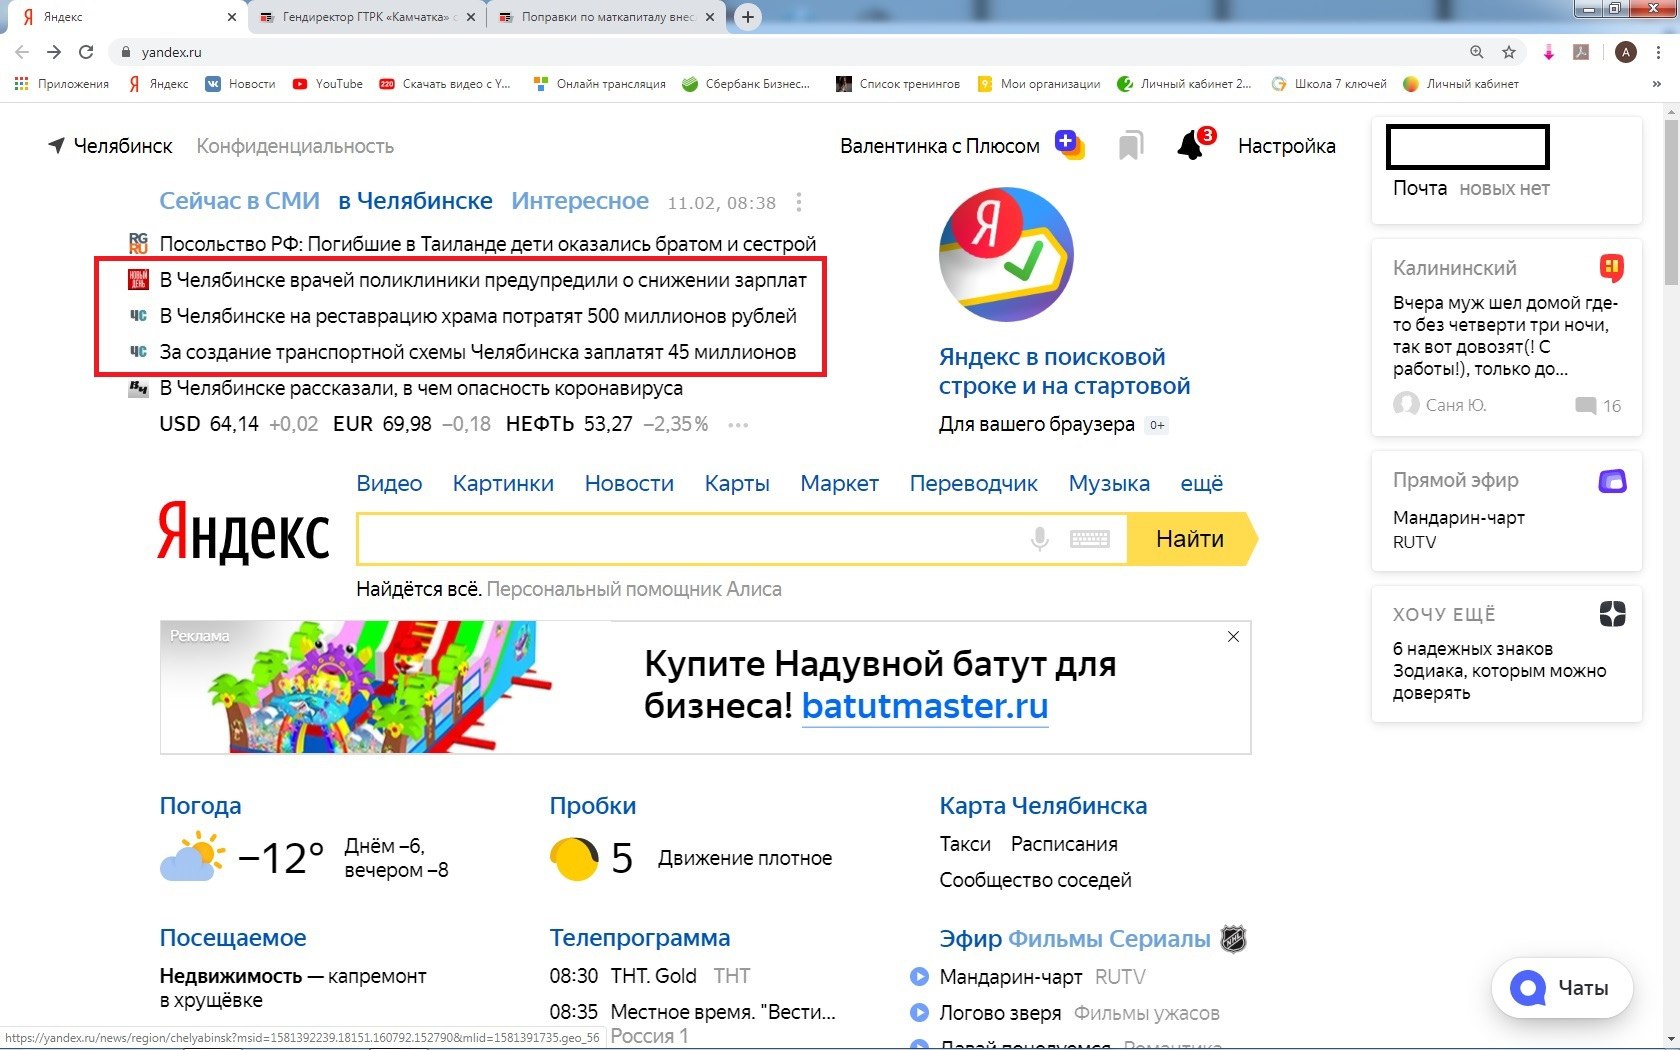Expand the ещё services menu
Image resolution: width=1680 pixels, height=1050 pixels.
coord(1201,484)
